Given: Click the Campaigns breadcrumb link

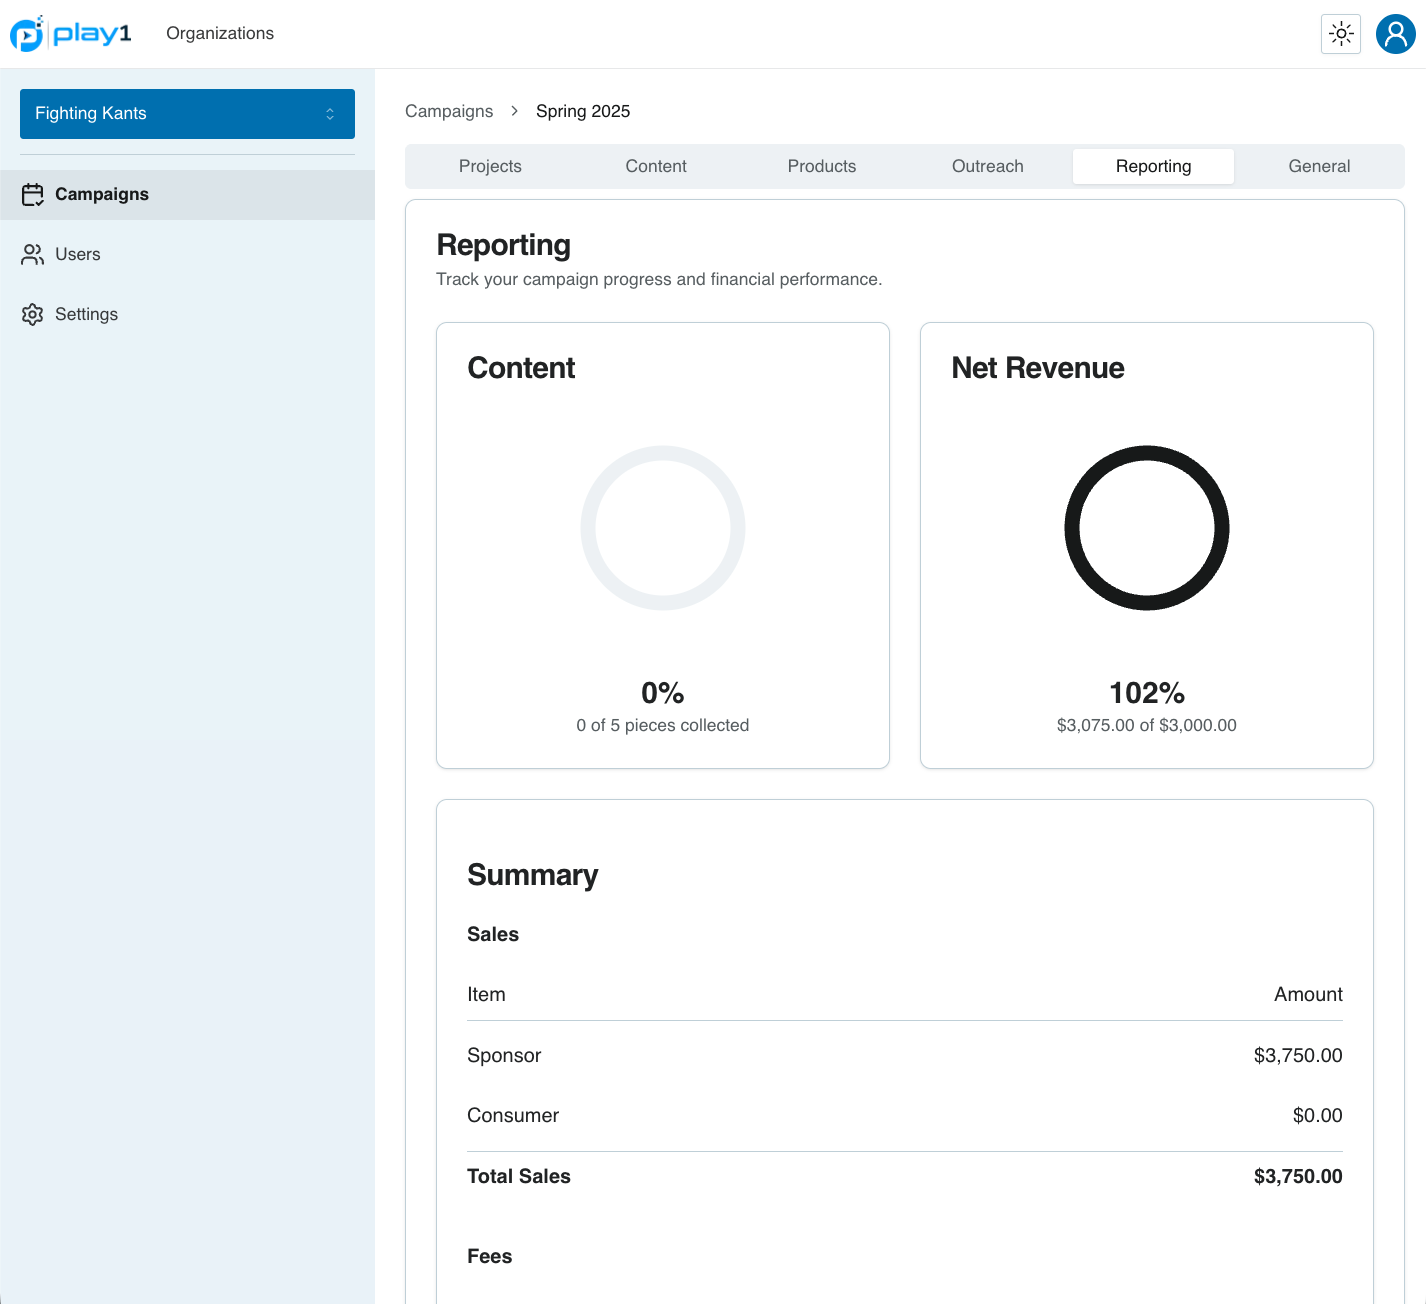Looking at the screenshot, I should (449, 111).
